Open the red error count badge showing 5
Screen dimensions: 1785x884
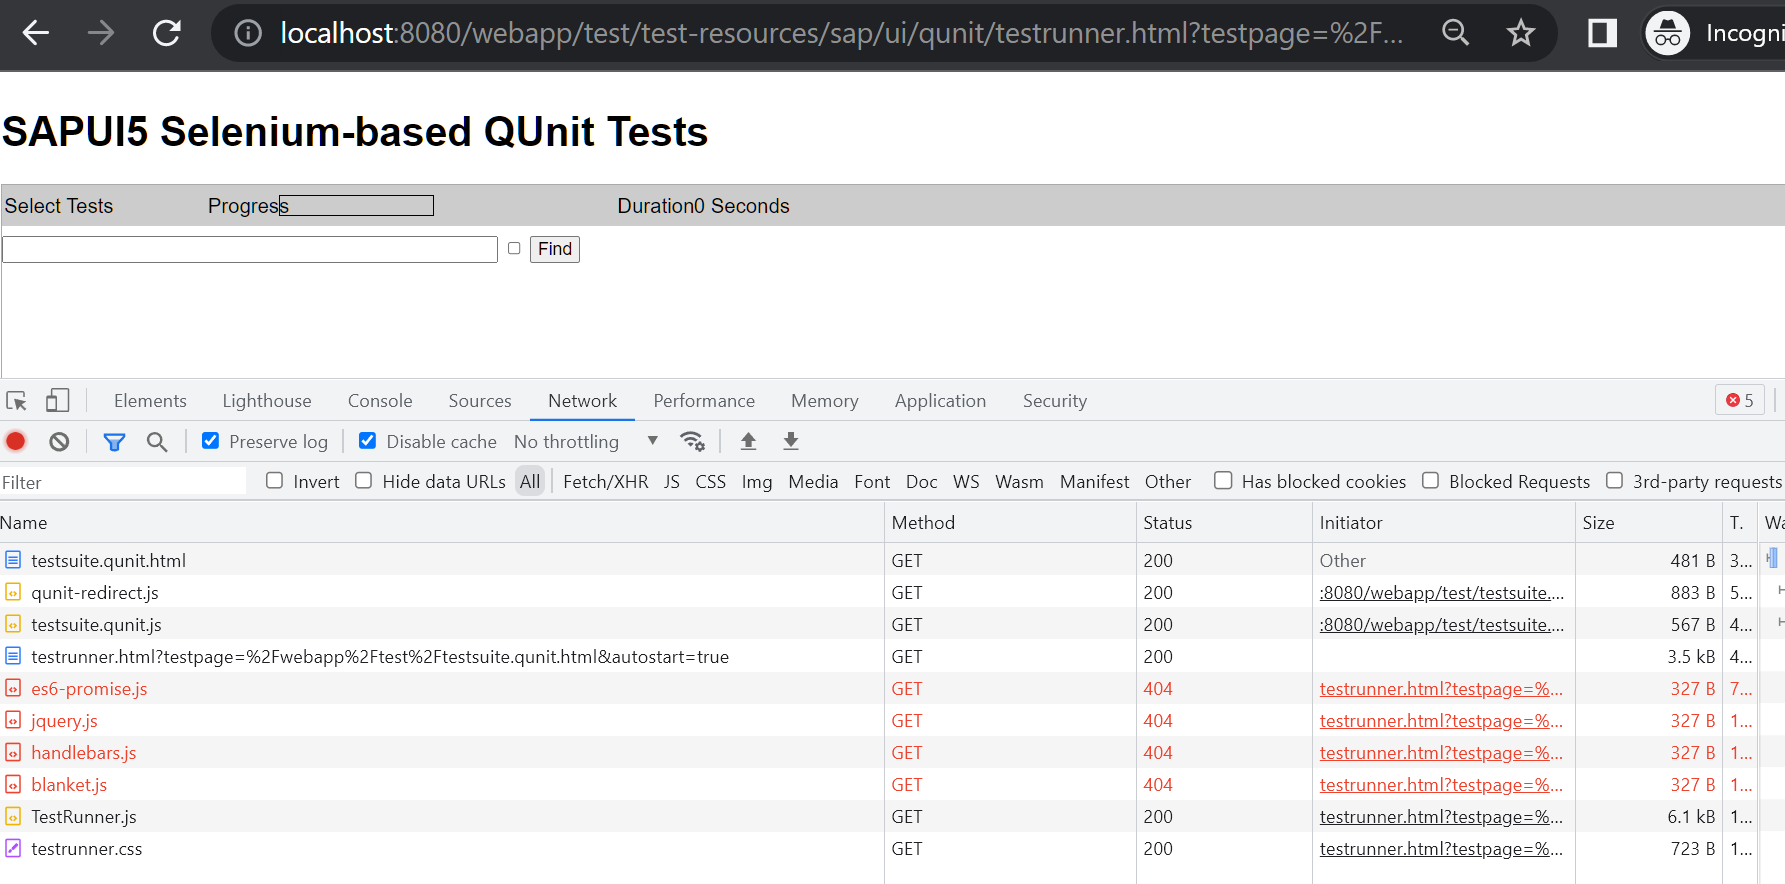tap(1740, 400)
